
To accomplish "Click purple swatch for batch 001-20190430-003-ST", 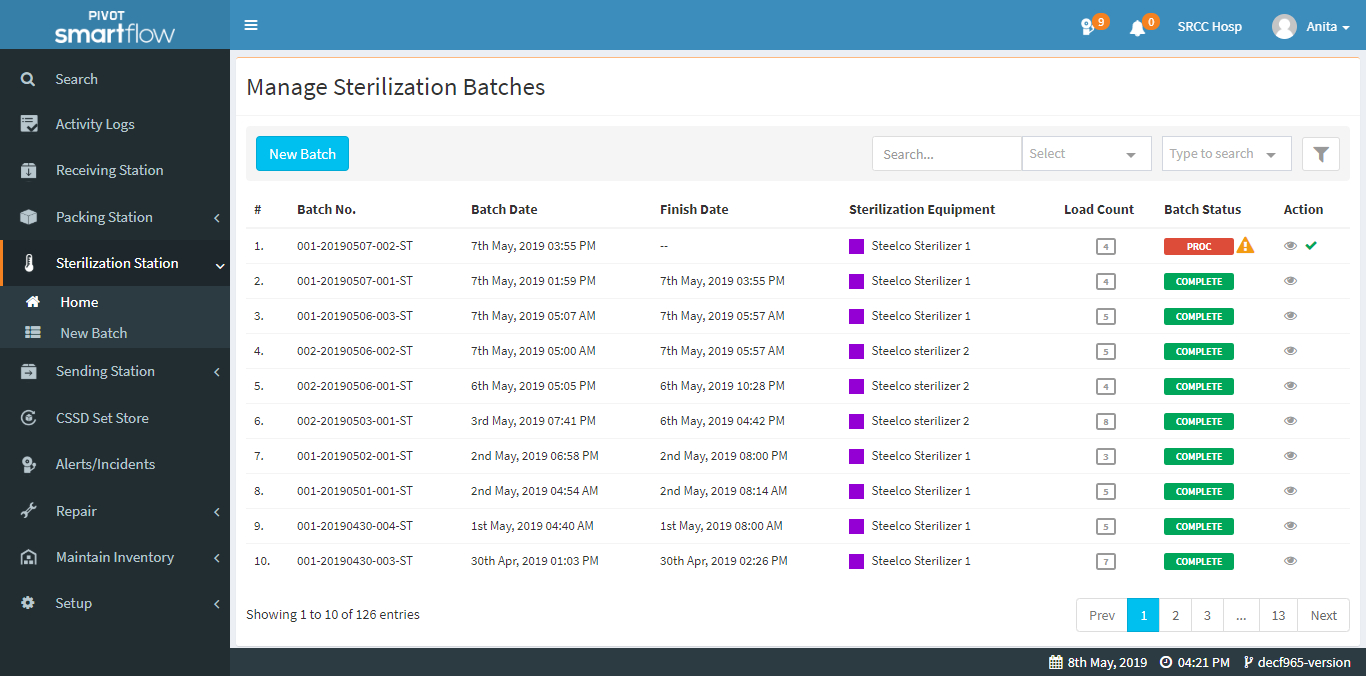I will 856,561.
